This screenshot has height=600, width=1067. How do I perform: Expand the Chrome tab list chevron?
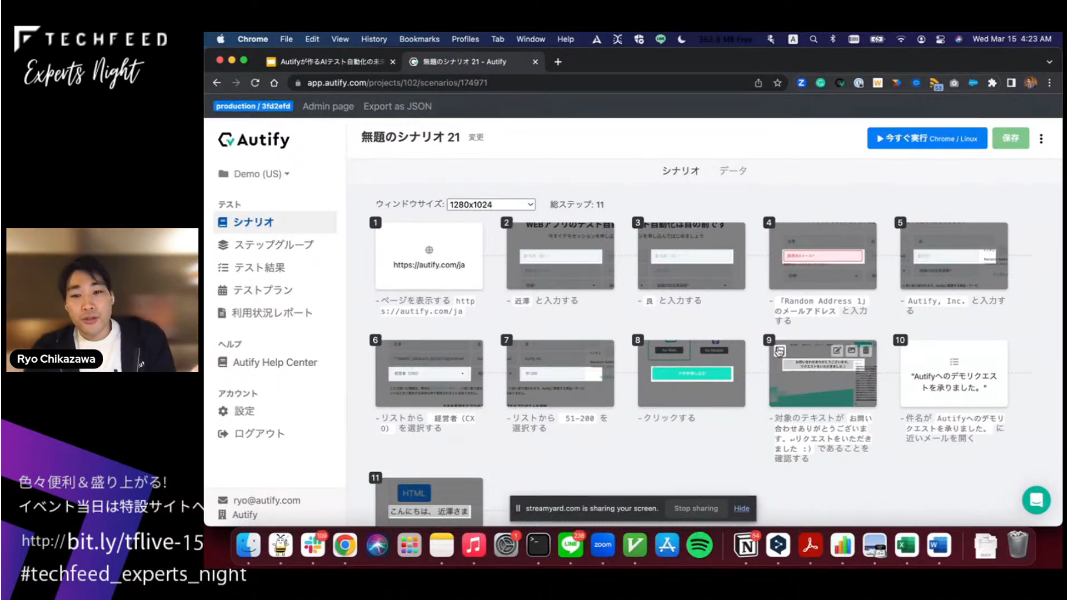(1049, 61)
